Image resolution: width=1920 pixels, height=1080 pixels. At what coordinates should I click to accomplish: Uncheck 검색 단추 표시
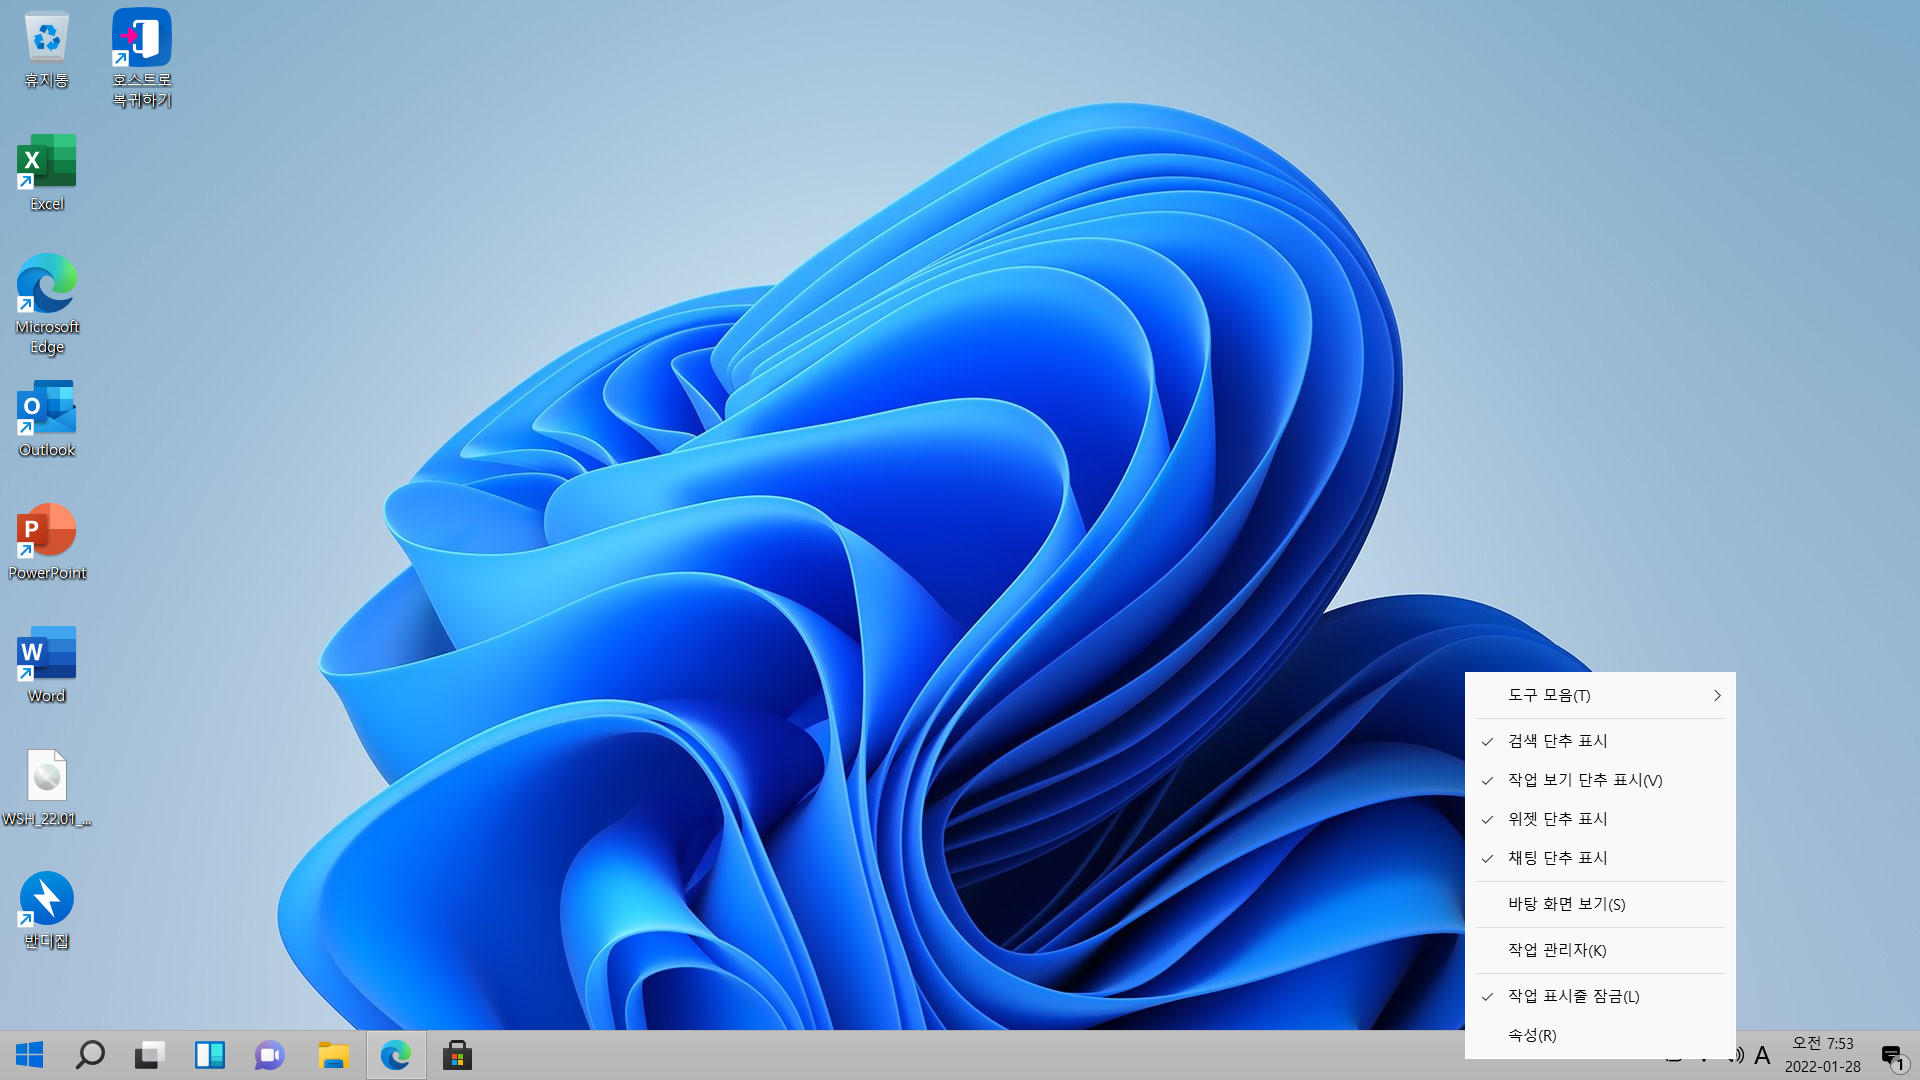click(1600, 741)
